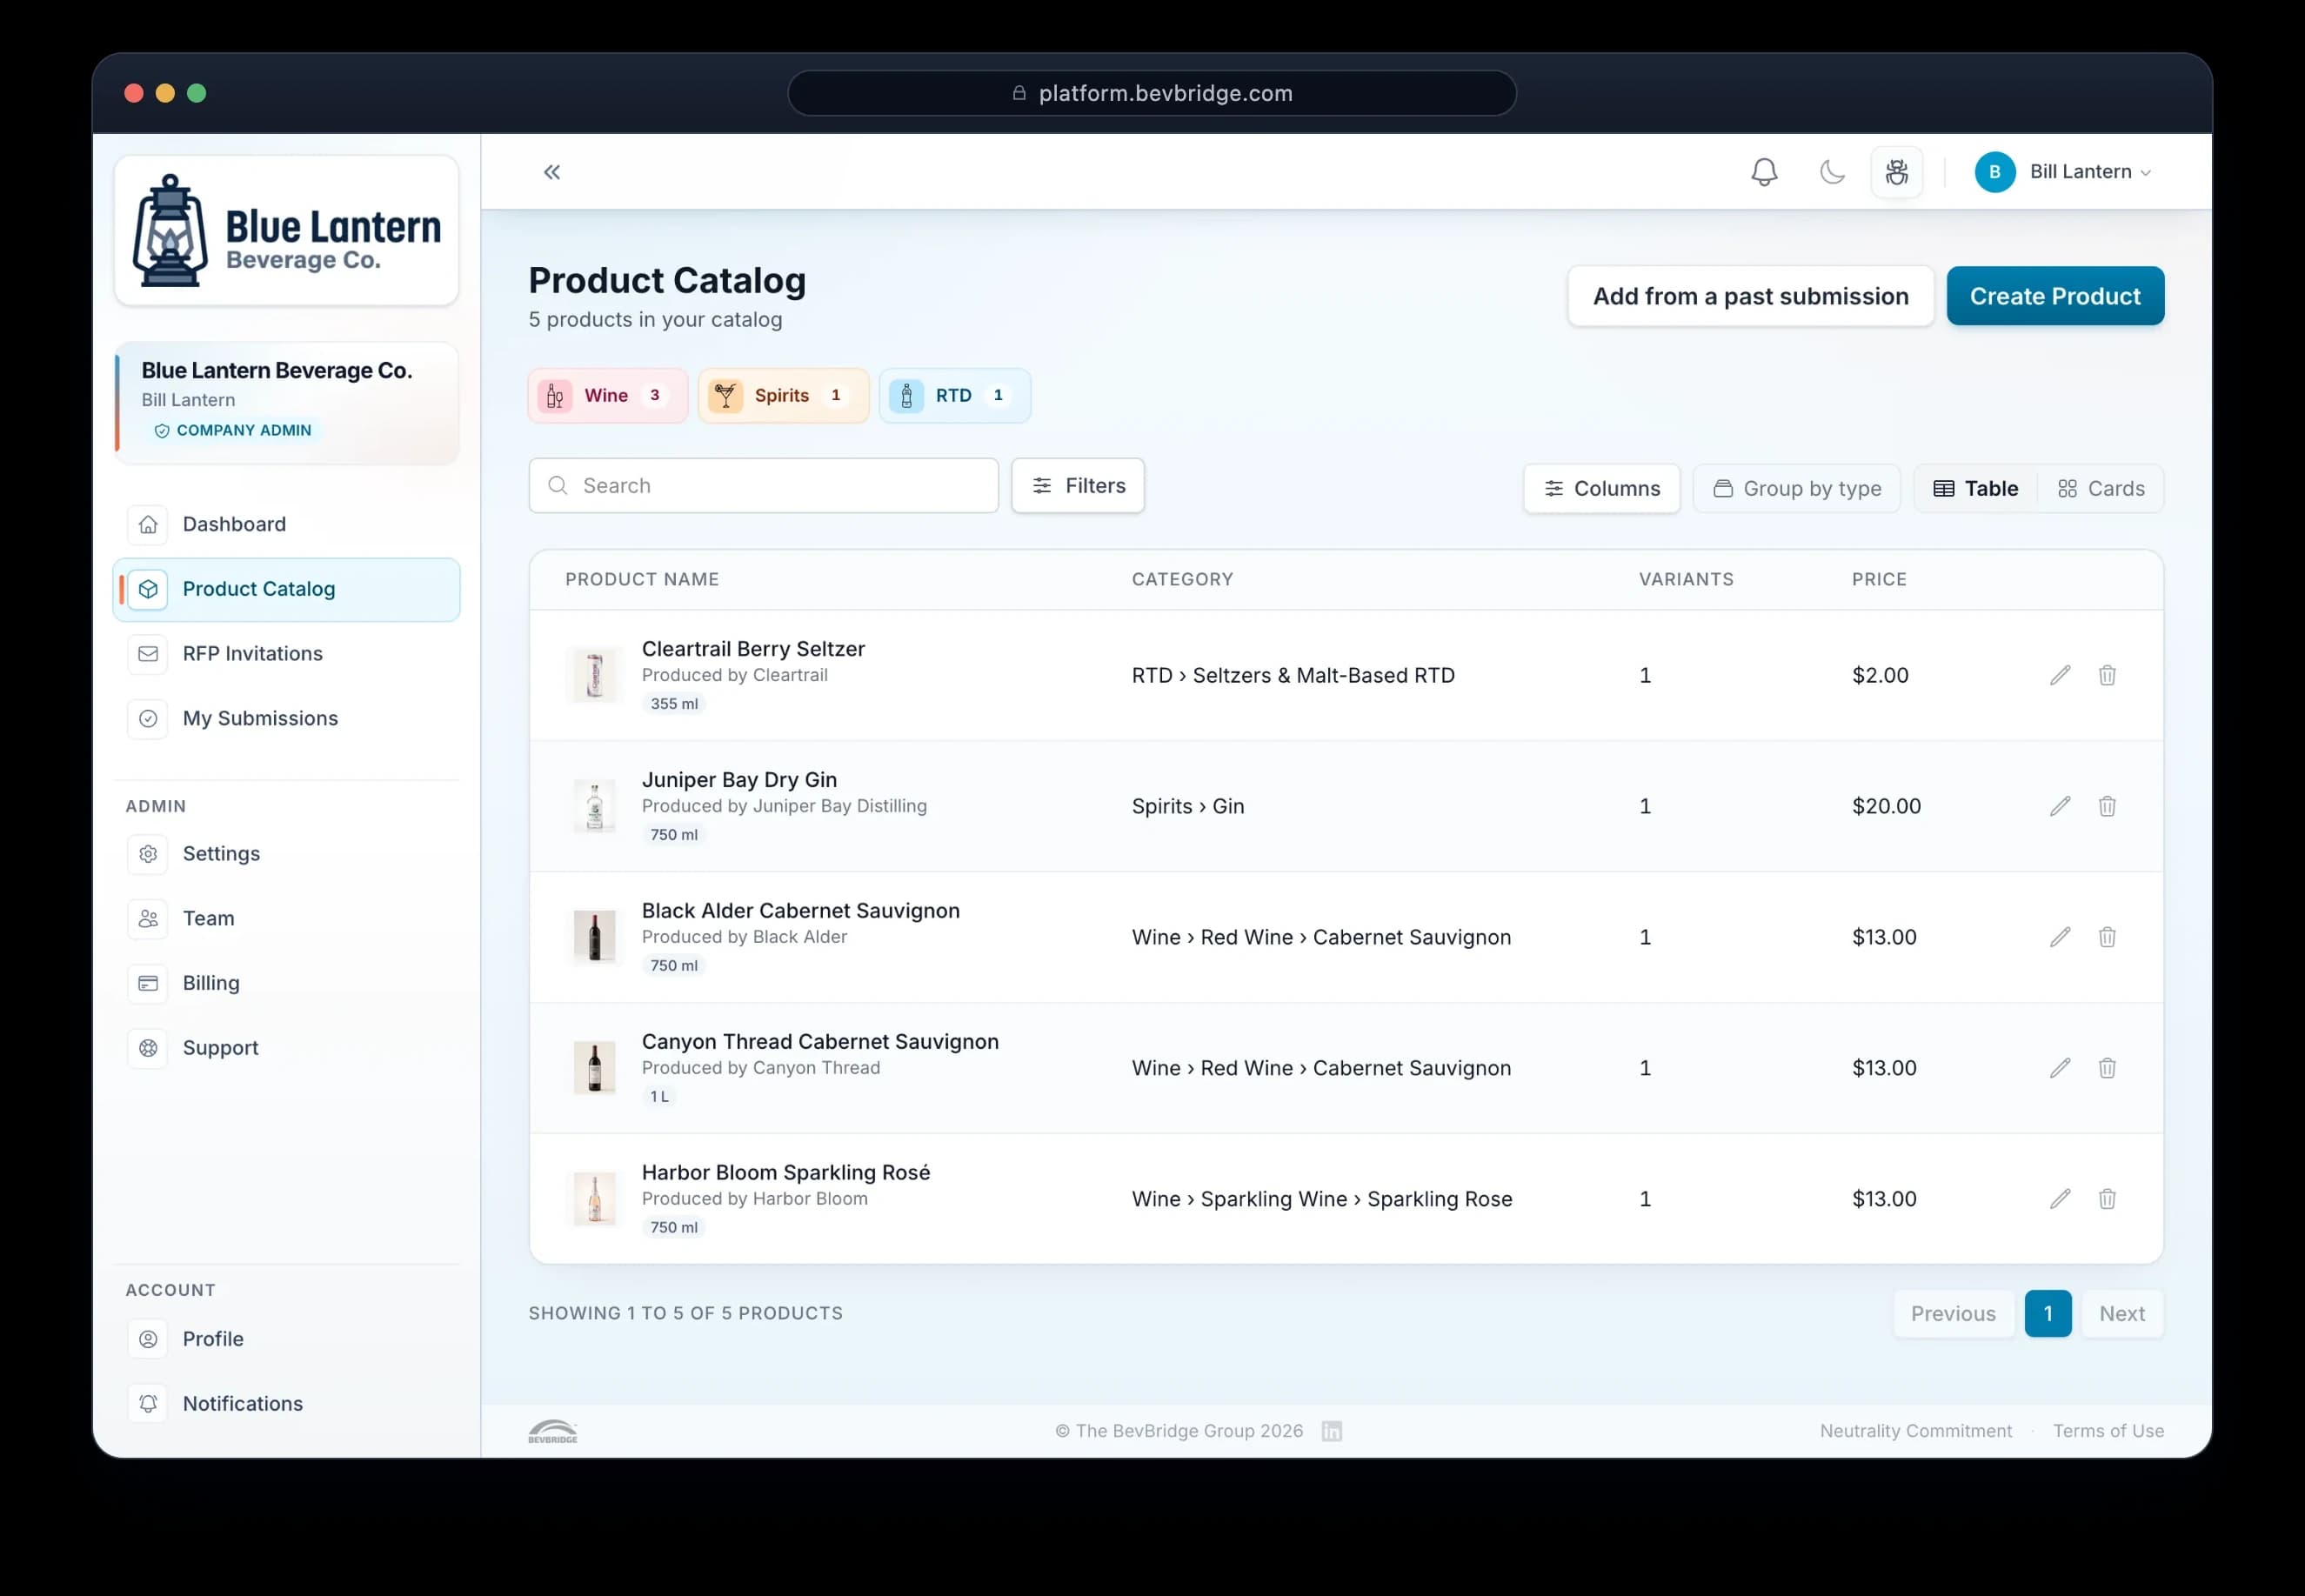Switch to Cards view
2305x1596 pixels.
(x=2100, y=488)
